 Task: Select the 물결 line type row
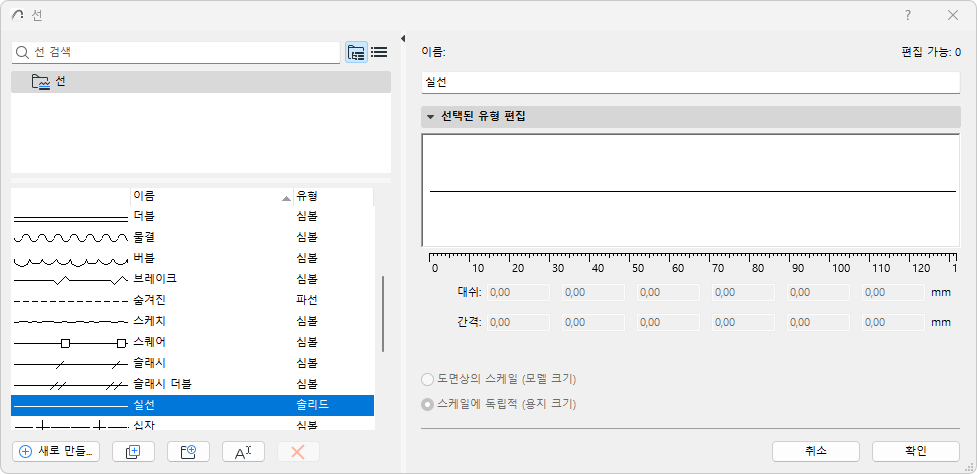coord(193,237)
